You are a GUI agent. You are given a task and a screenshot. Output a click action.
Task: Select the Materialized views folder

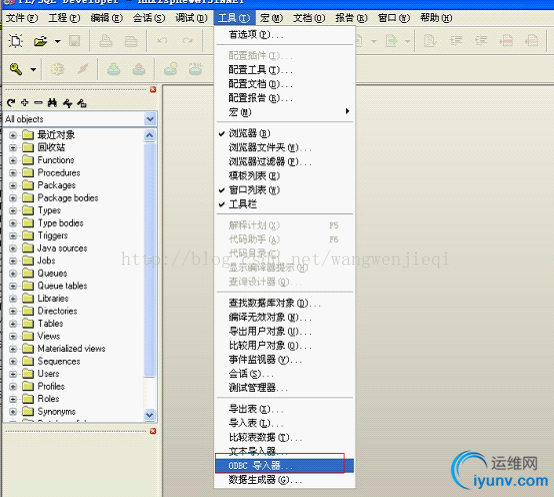point(71,349)
